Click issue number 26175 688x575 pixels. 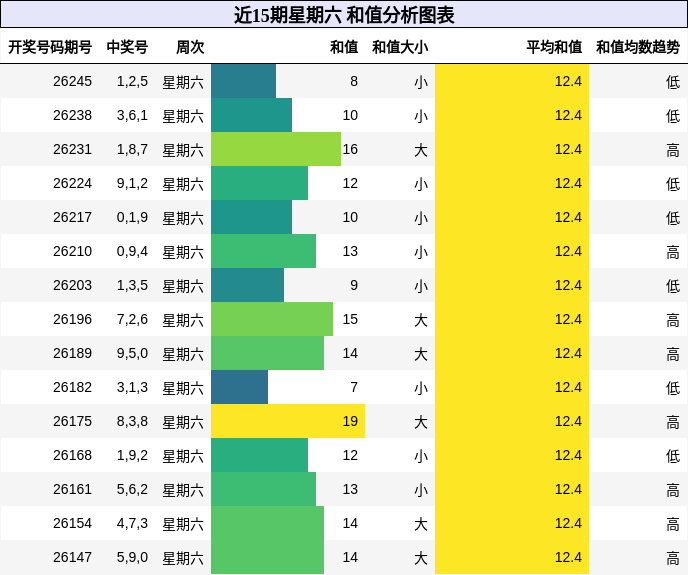click(x=72, y=421)
